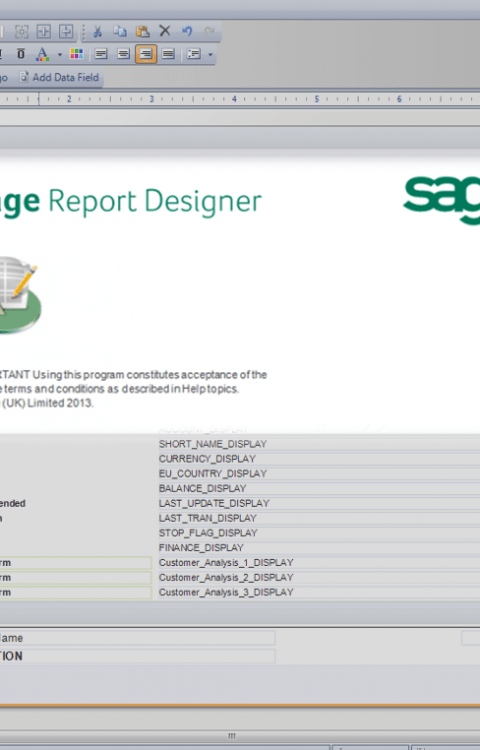Select the Customer_Analysis_2_DISPLAY field

tap(319, 577)
